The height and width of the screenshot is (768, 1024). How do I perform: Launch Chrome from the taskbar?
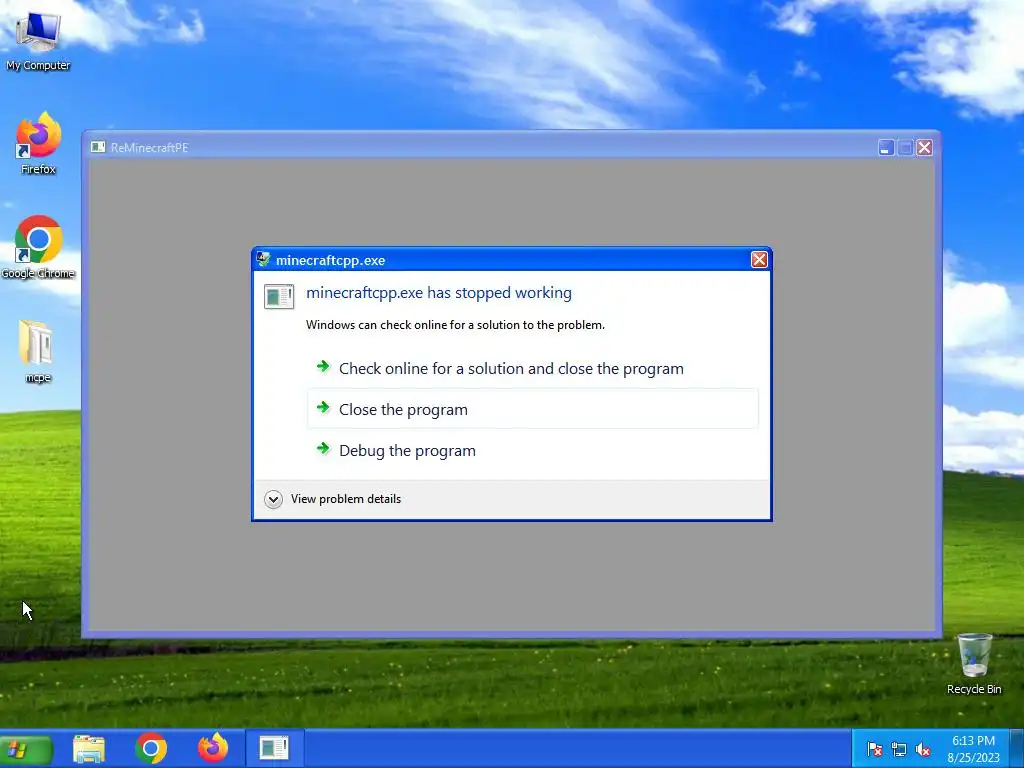151,748
